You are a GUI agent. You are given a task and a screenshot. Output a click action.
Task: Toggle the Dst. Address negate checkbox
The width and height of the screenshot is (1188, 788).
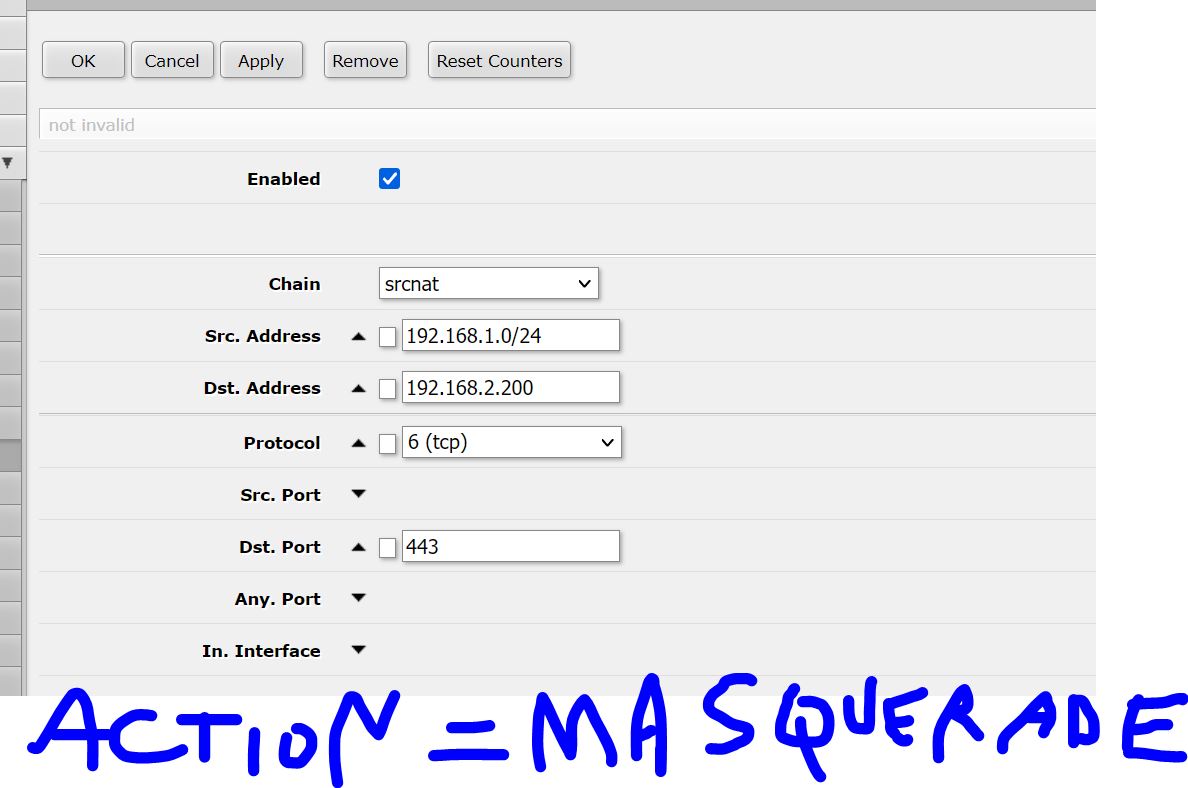387,389
